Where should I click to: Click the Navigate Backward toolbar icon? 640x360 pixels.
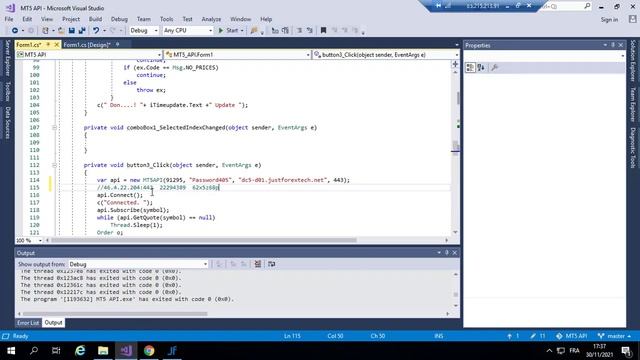point(15,31)
